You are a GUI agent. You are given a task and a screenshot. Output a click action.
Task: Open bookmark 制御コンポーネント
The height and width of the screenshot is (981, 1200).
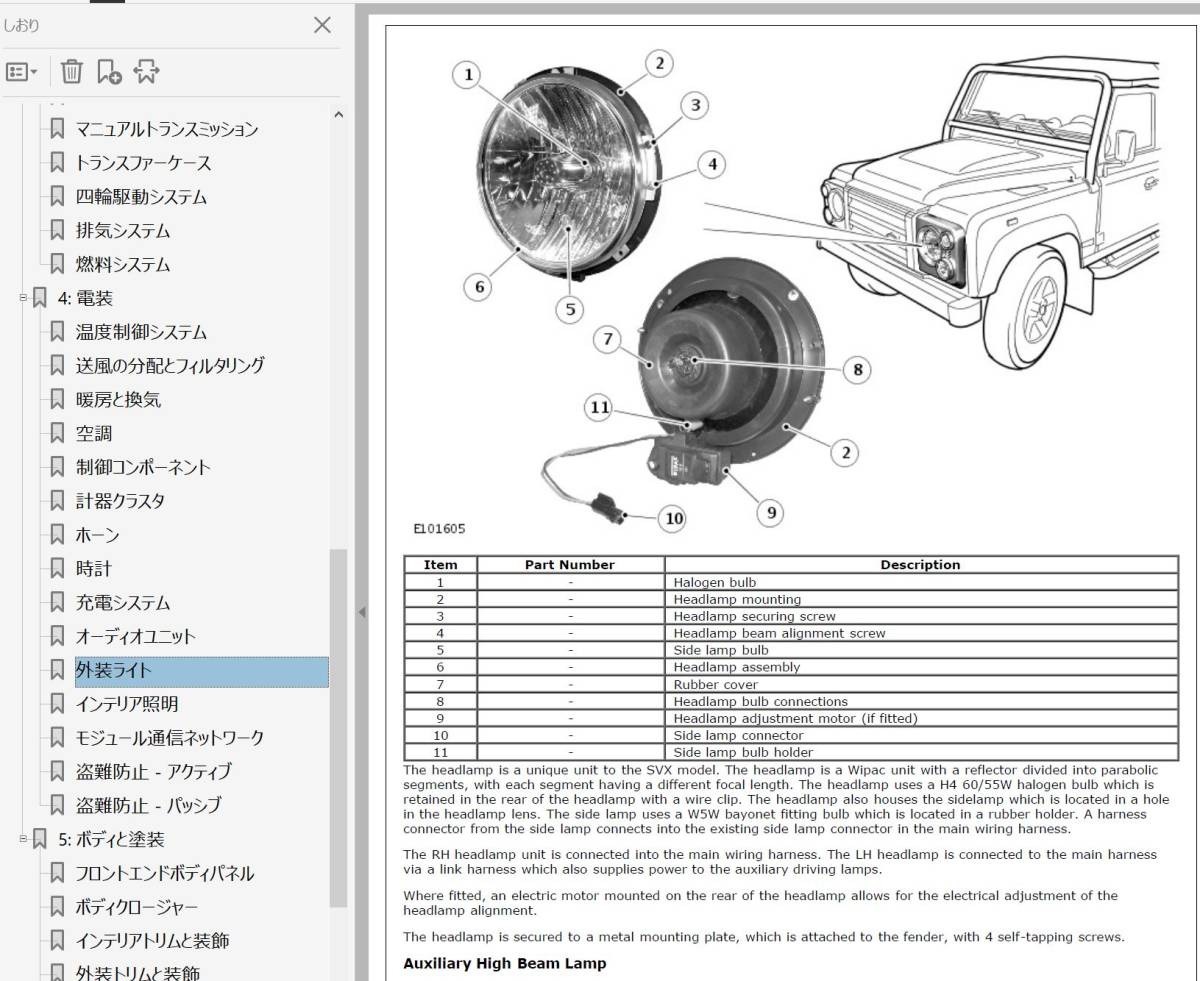[x=143, y=467]
